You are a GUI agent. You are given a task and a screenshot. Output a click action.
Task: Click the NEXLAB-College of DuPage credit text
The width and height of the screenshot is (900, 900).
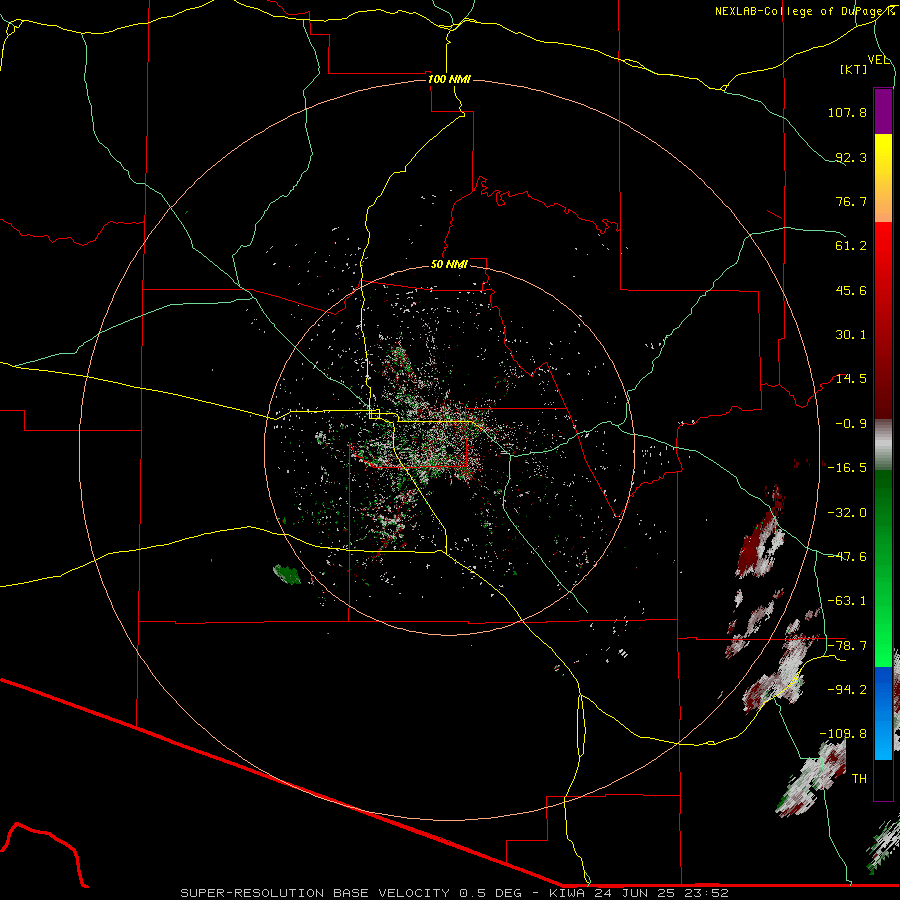click(804, 11)
